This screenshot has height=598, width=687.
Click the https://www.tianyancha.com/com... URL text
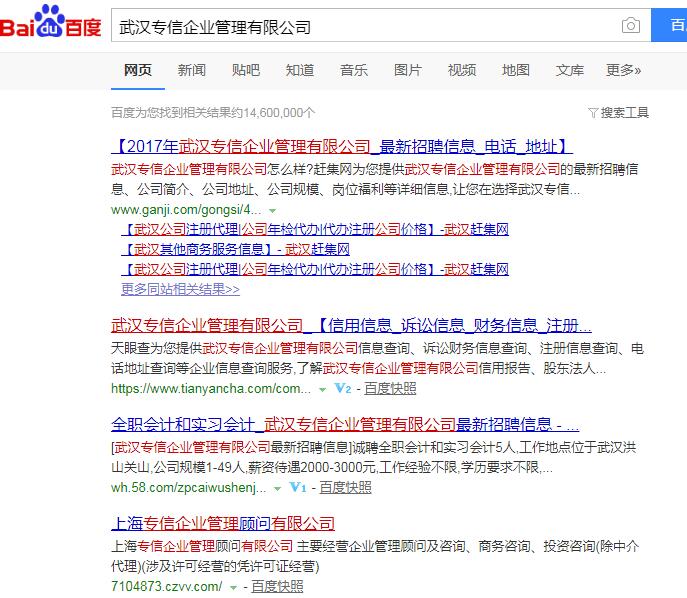coord(211,389)
